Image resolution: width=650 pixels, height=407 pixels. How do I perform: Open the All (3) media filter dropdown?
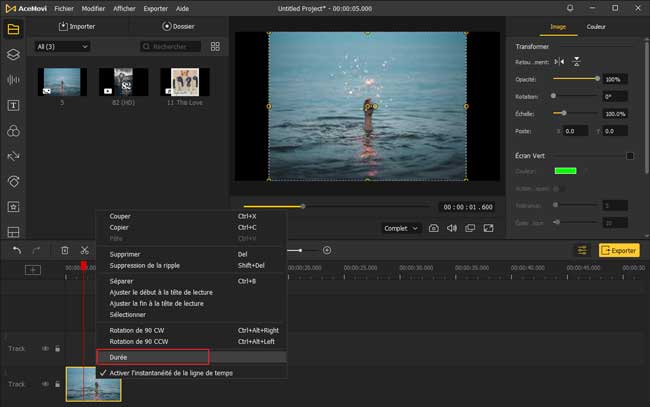click(62, 46)
